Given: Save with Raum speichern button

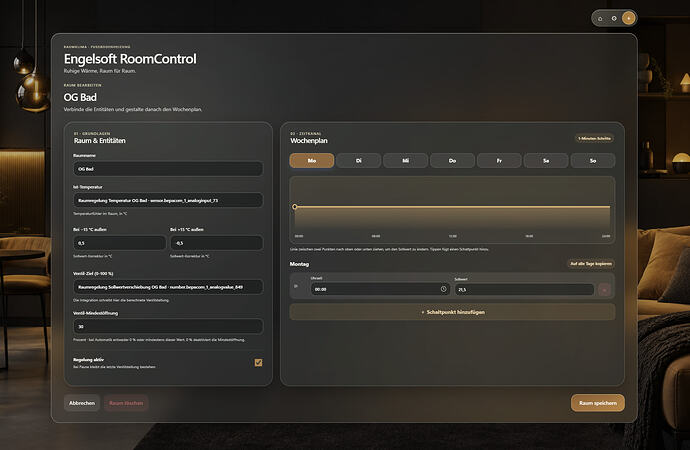Looking at the screenshot, I should [598, 403].
